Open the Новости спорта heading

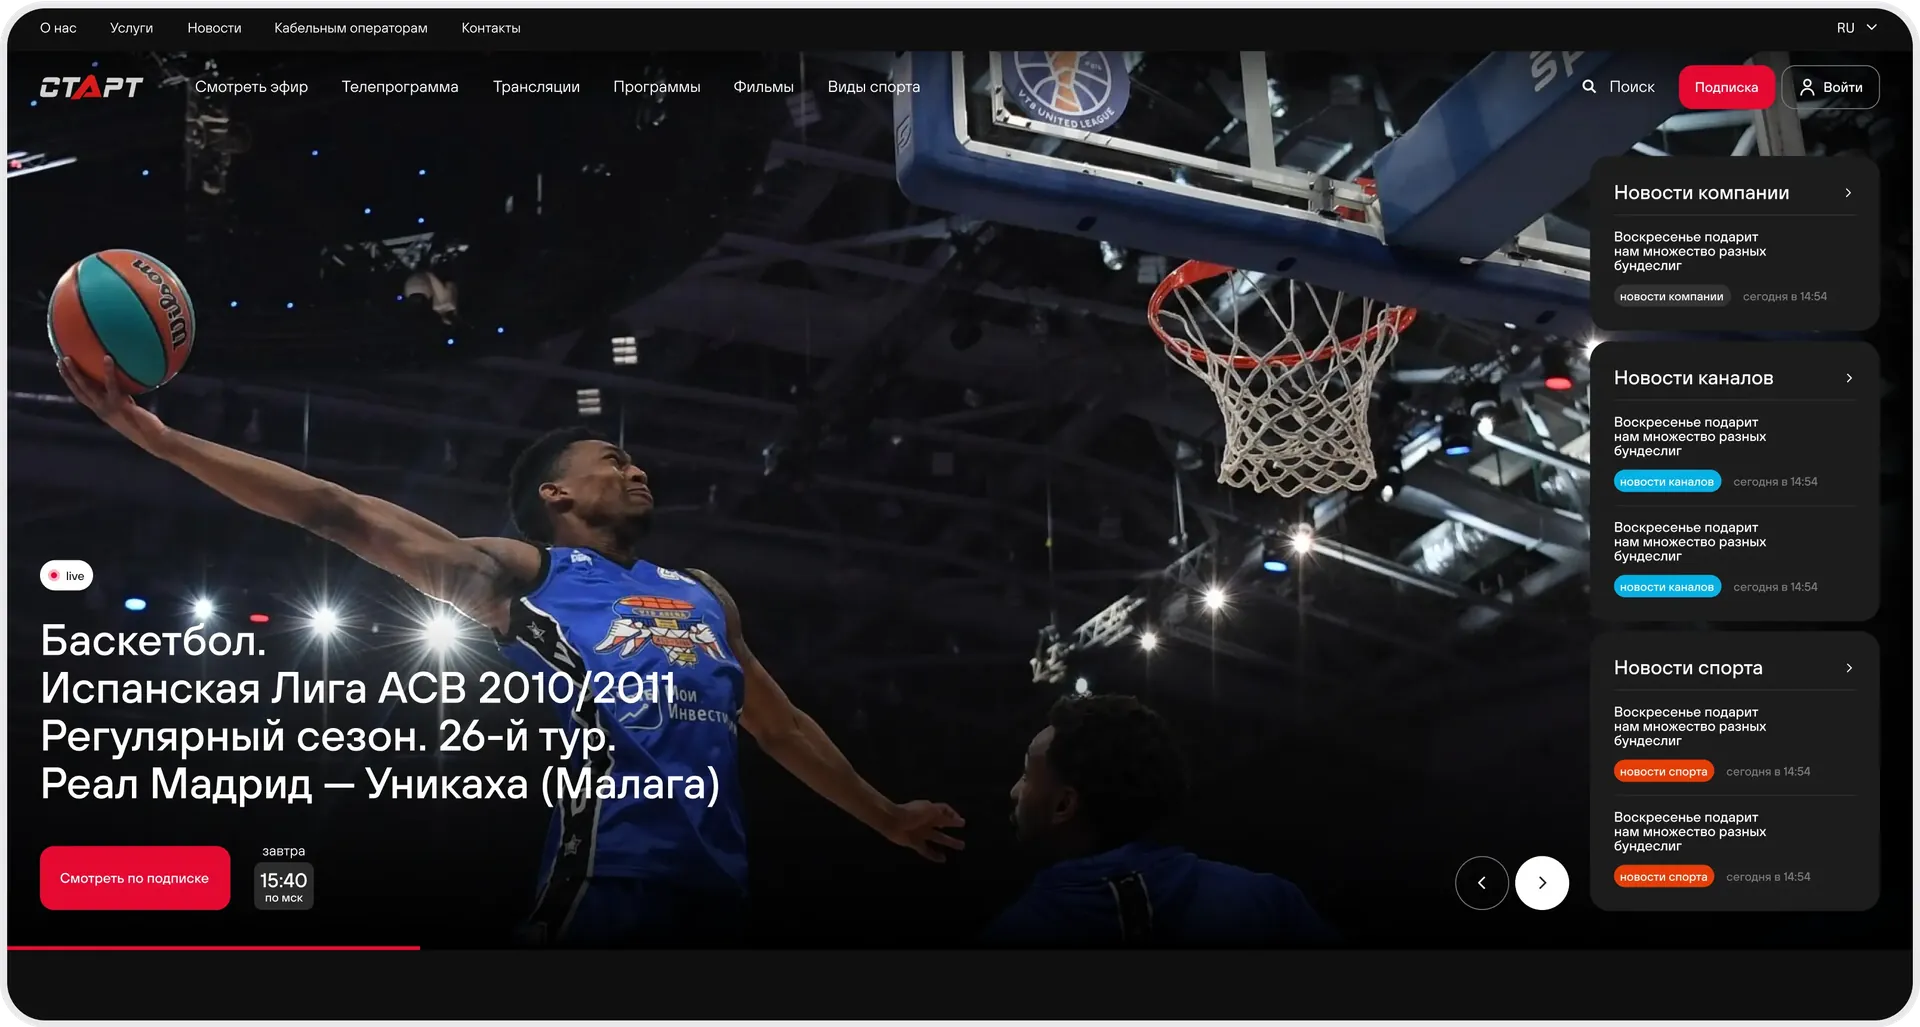(1688, 668)
